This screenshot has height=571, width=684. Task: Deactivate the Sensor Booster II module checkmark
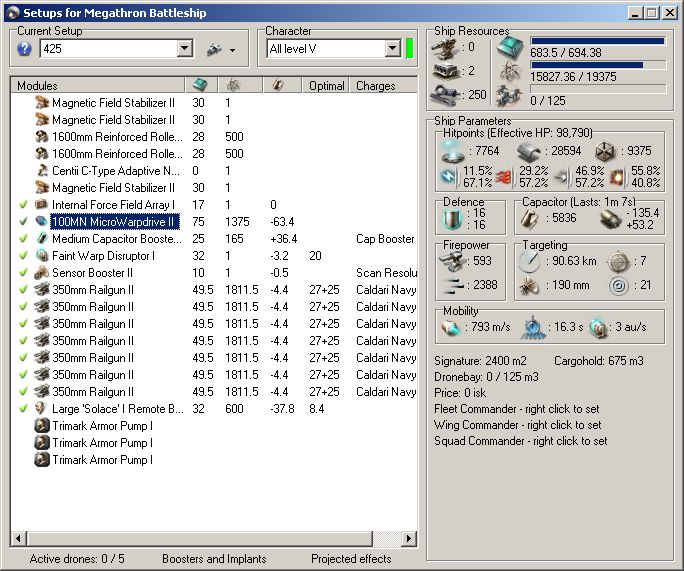23,273
